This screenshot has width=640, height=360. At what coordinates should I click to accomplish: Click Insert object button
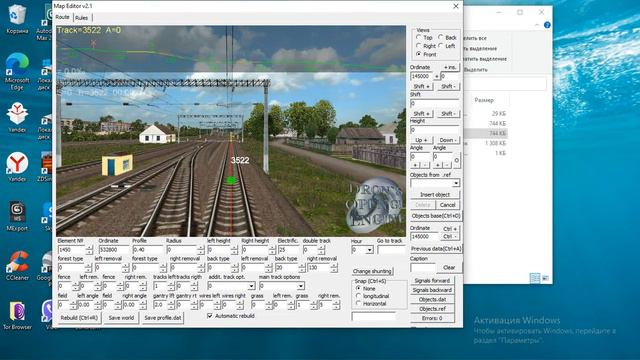(x=435, y=195)
